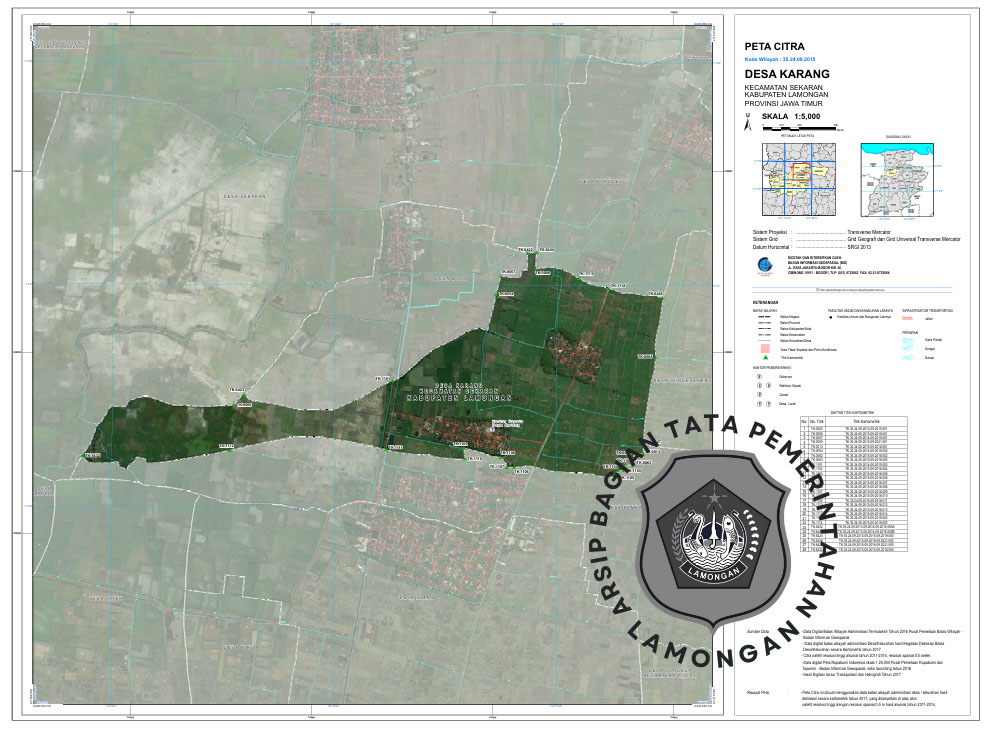The width and height of the screenshot is (996, 735).
Task: Click the Petunjuk Letak Peta index map
Action: point(797,179)
